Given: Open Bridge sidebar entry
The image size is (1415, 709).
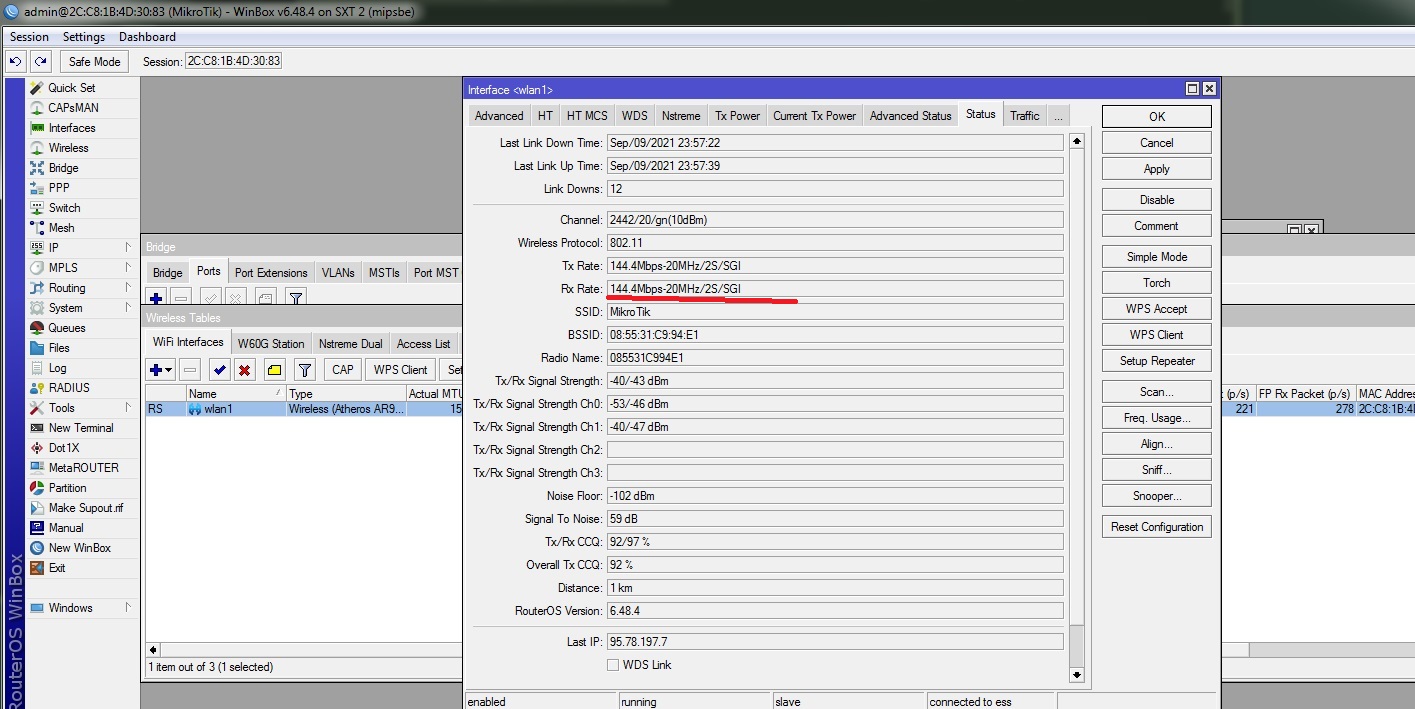Looking at the screenshot, I should point(63,168).
